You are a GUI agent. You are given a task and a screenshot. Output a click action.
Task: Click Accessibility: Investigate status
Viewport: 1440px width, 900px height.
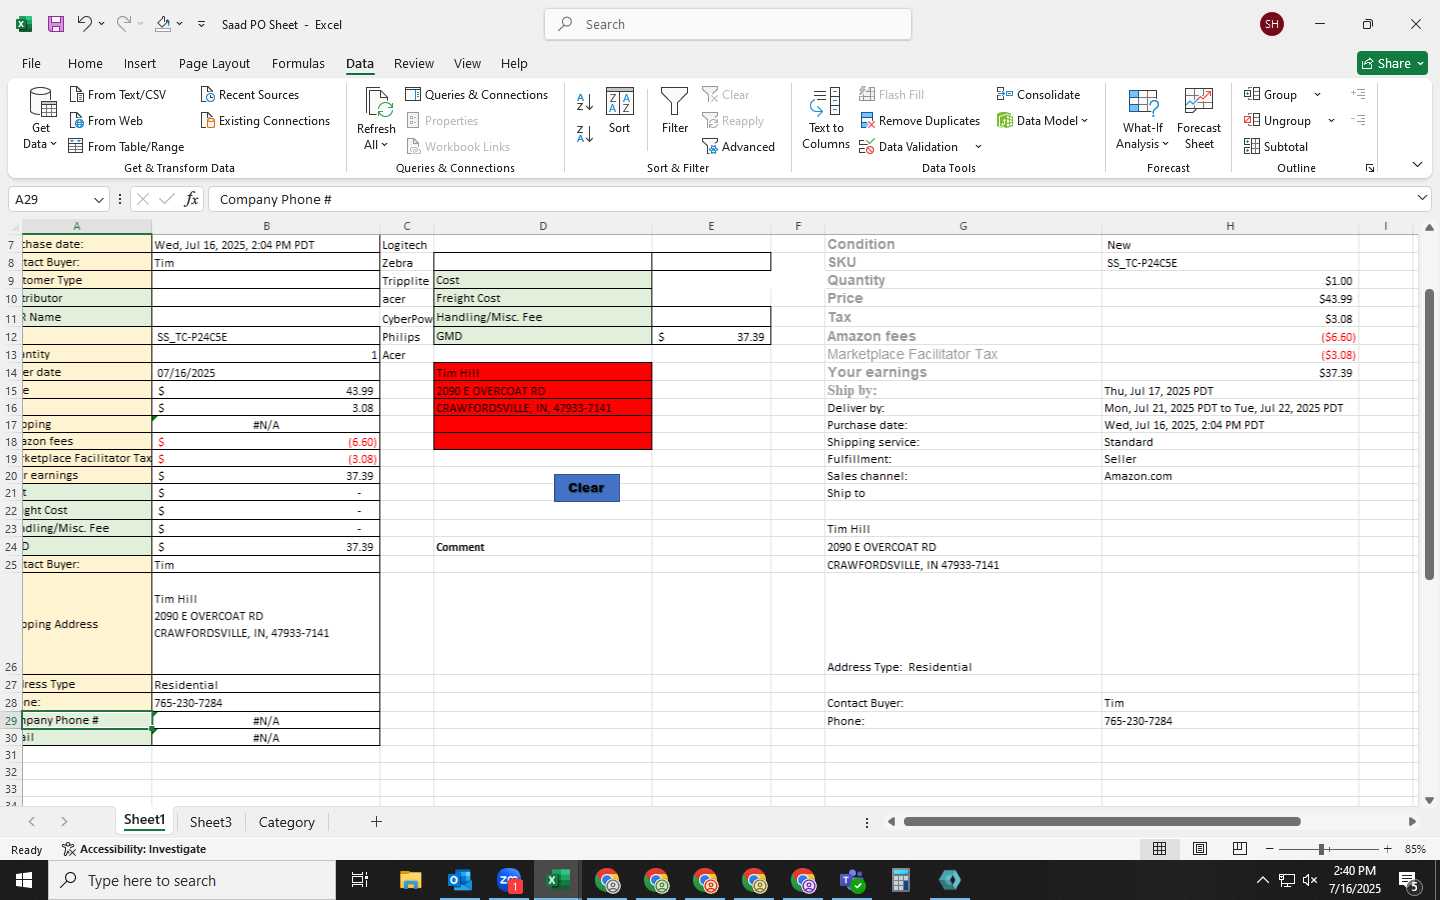134,849
